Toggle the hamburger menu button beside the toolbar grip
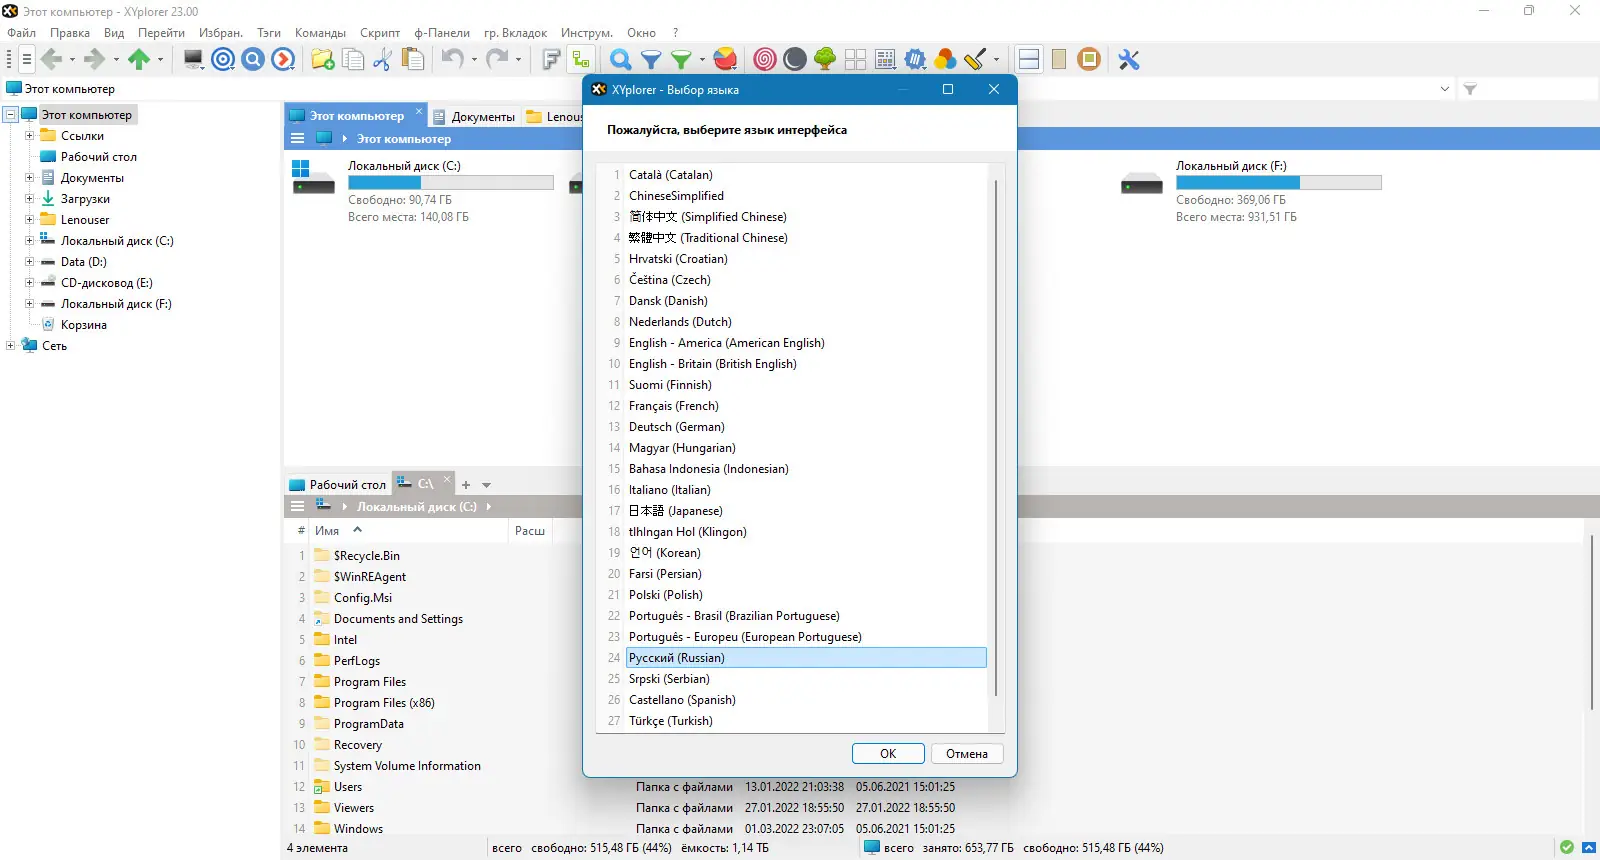Viewport: 1600px width, 860px height. [x=27, y=60]
